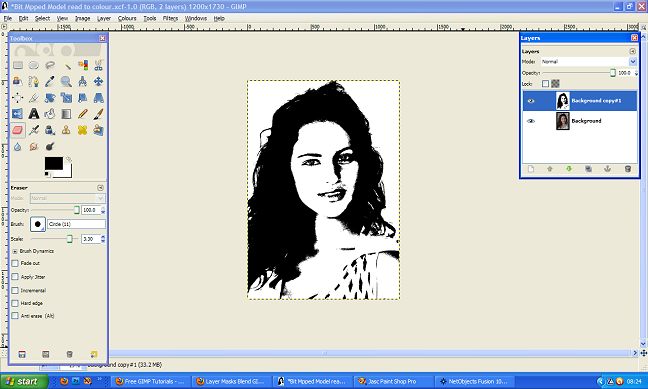Open the Colours menu

[127, 18]
